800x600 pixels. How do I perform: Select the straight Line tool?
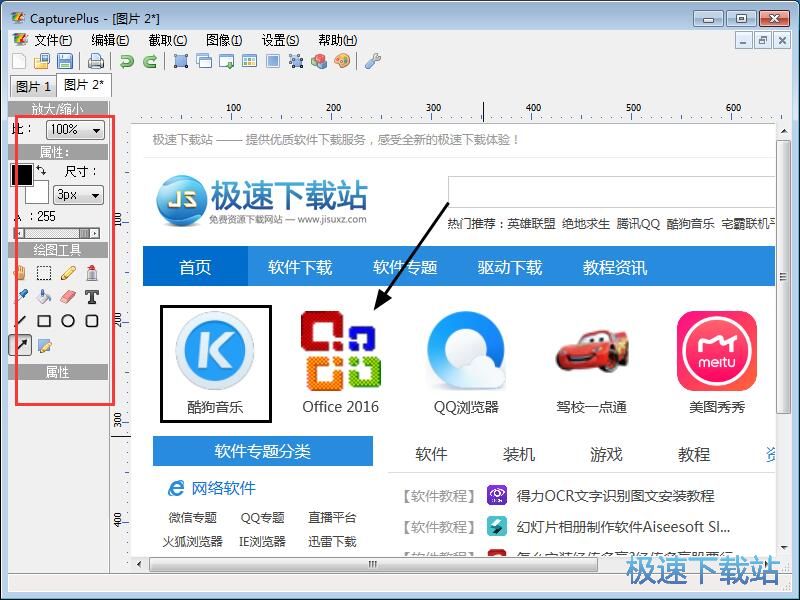point(20,321)
